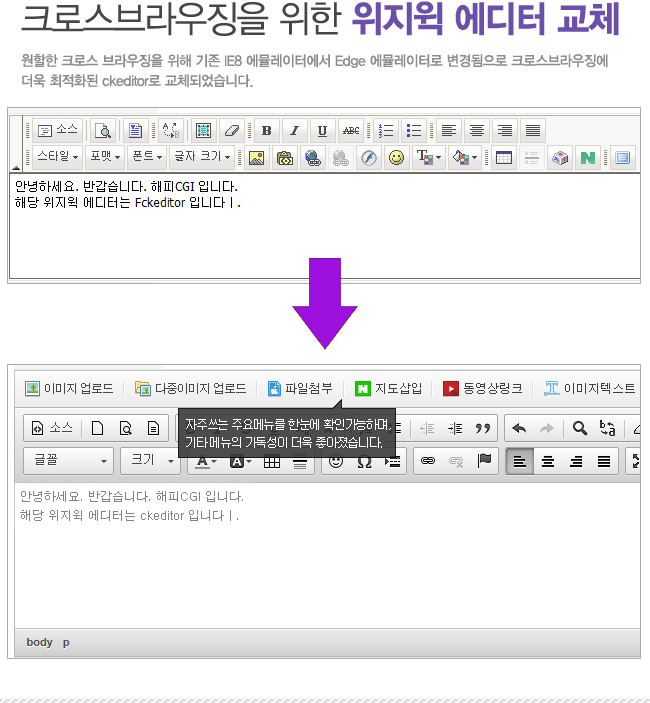The height and width of the screenshot is (703, 650).
Task: Click the cube icon next to the green N in old editor
Action: pos(560,158)
